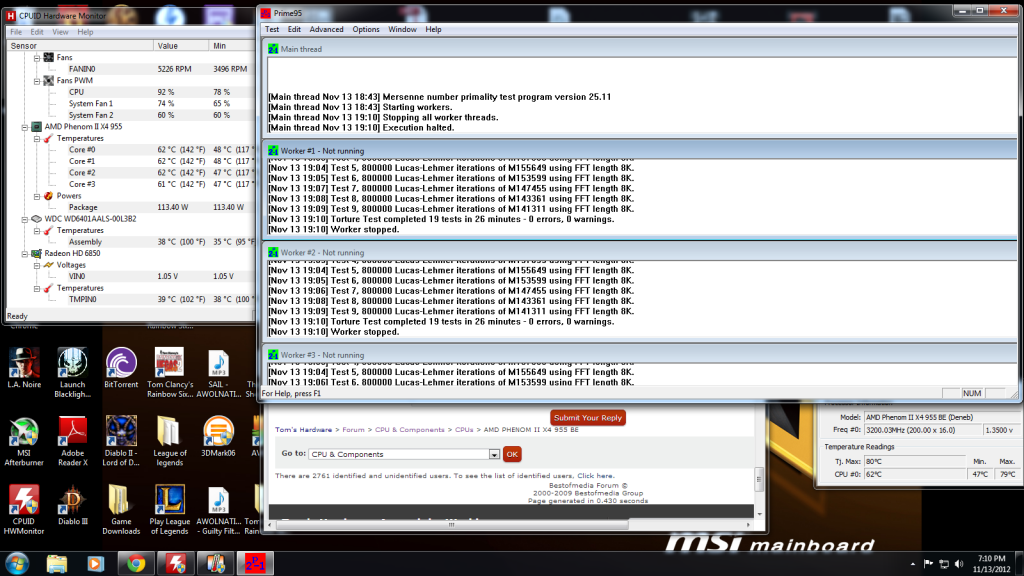Select the TMPIN0 temperature row

[131, 300]
